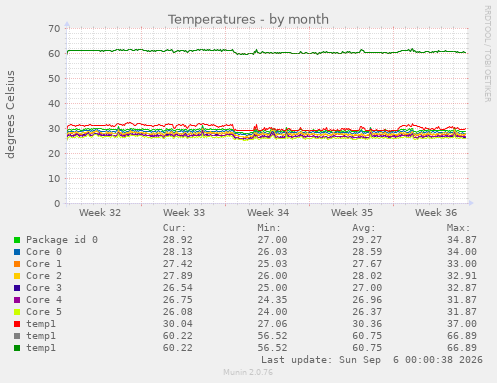The height and width of the screenshot is (383, 497).
Task: Click the 'Cur:' column header
Action: click(x=174, y=228)
